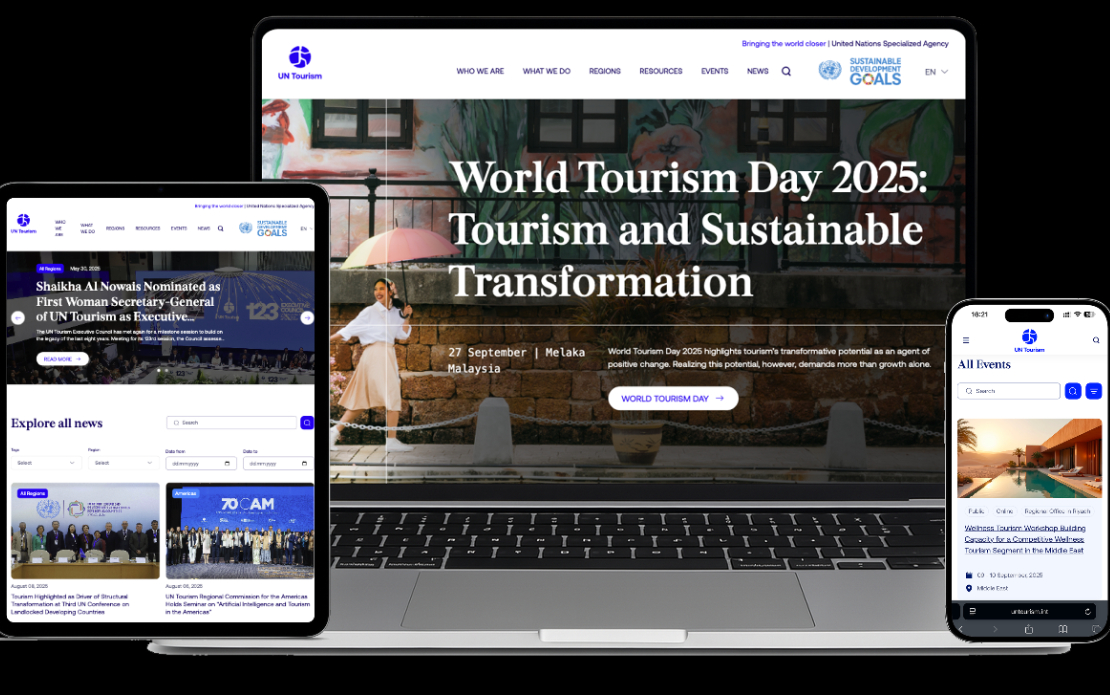Open the Date to date picker on tablet
This screenshot has height=695, width=1110.
click(278, 464)
